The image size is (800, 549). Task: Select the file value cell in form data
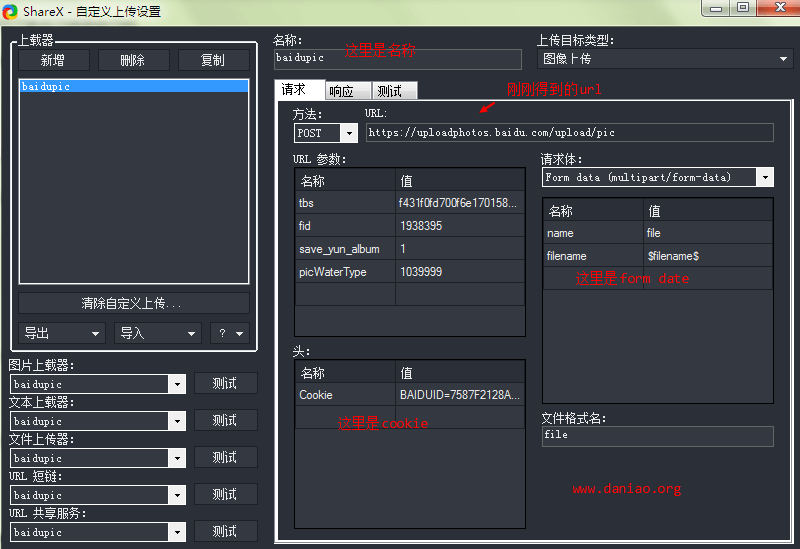click(708, 233)
